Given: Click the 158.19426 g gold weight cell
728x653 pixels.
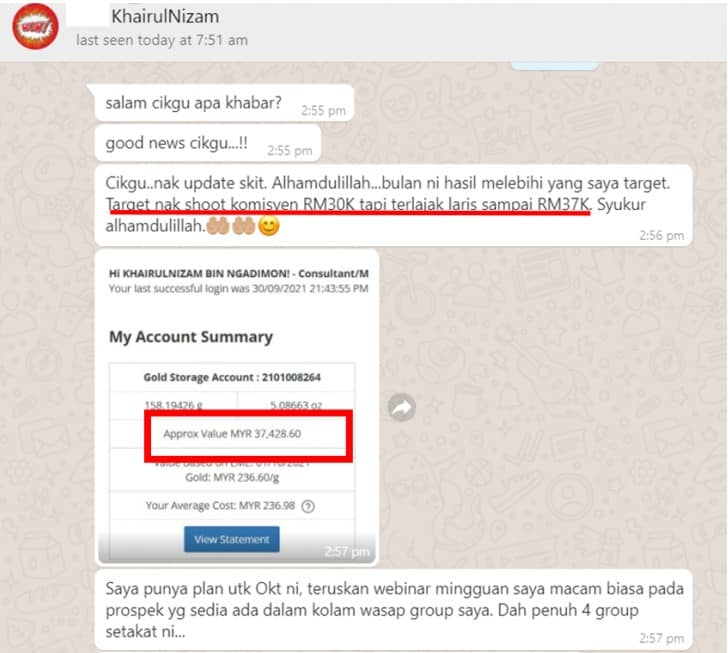Looking at the screenshot, I should 174,405.
